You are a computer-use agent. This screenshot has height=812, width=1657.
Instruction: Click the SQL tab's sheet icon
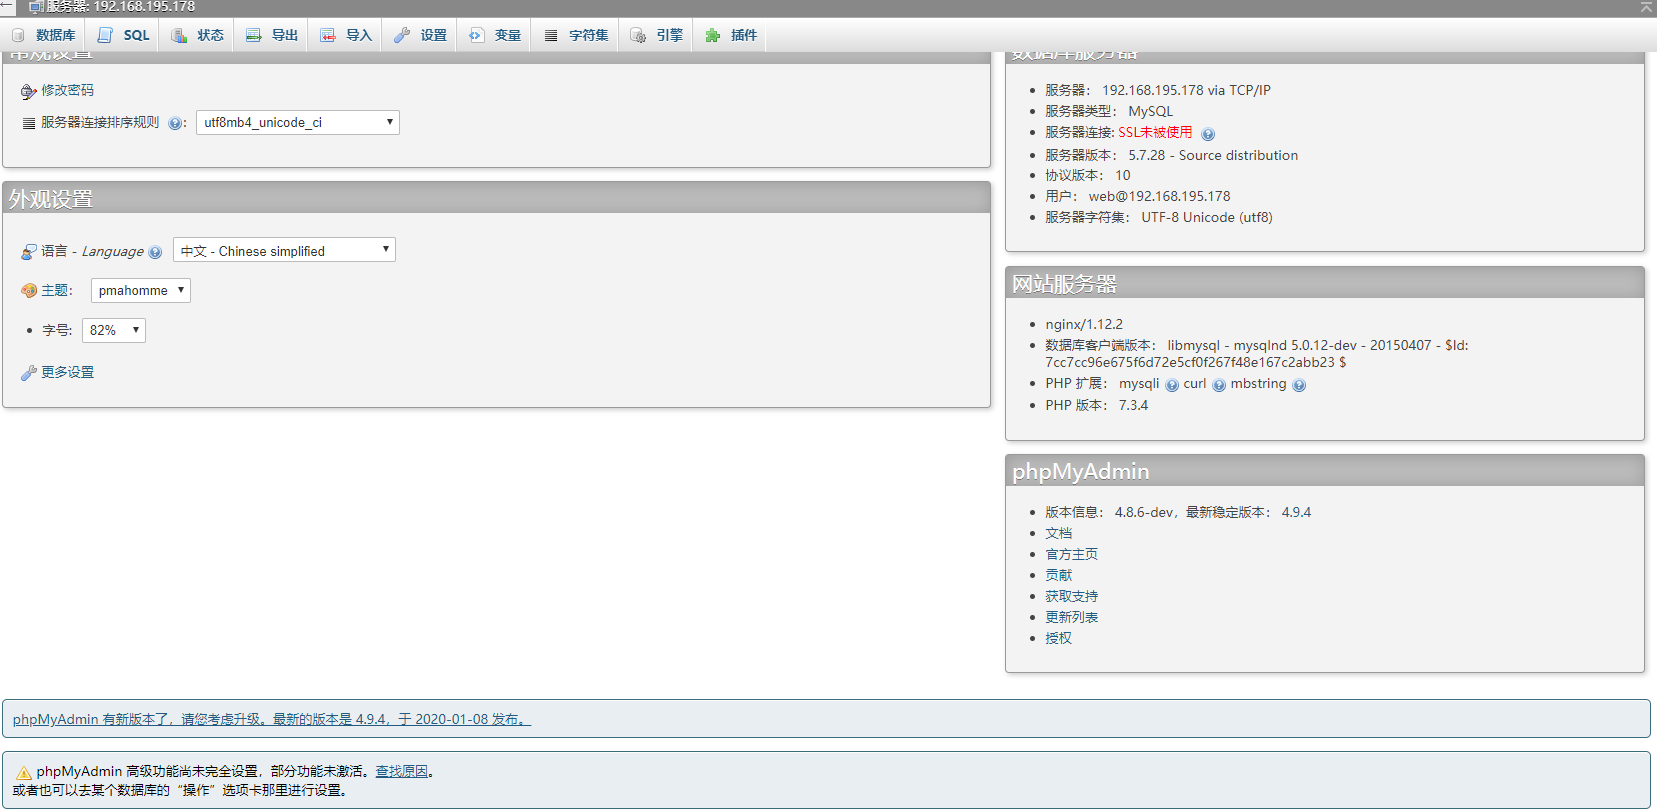[x=105, y=35]
